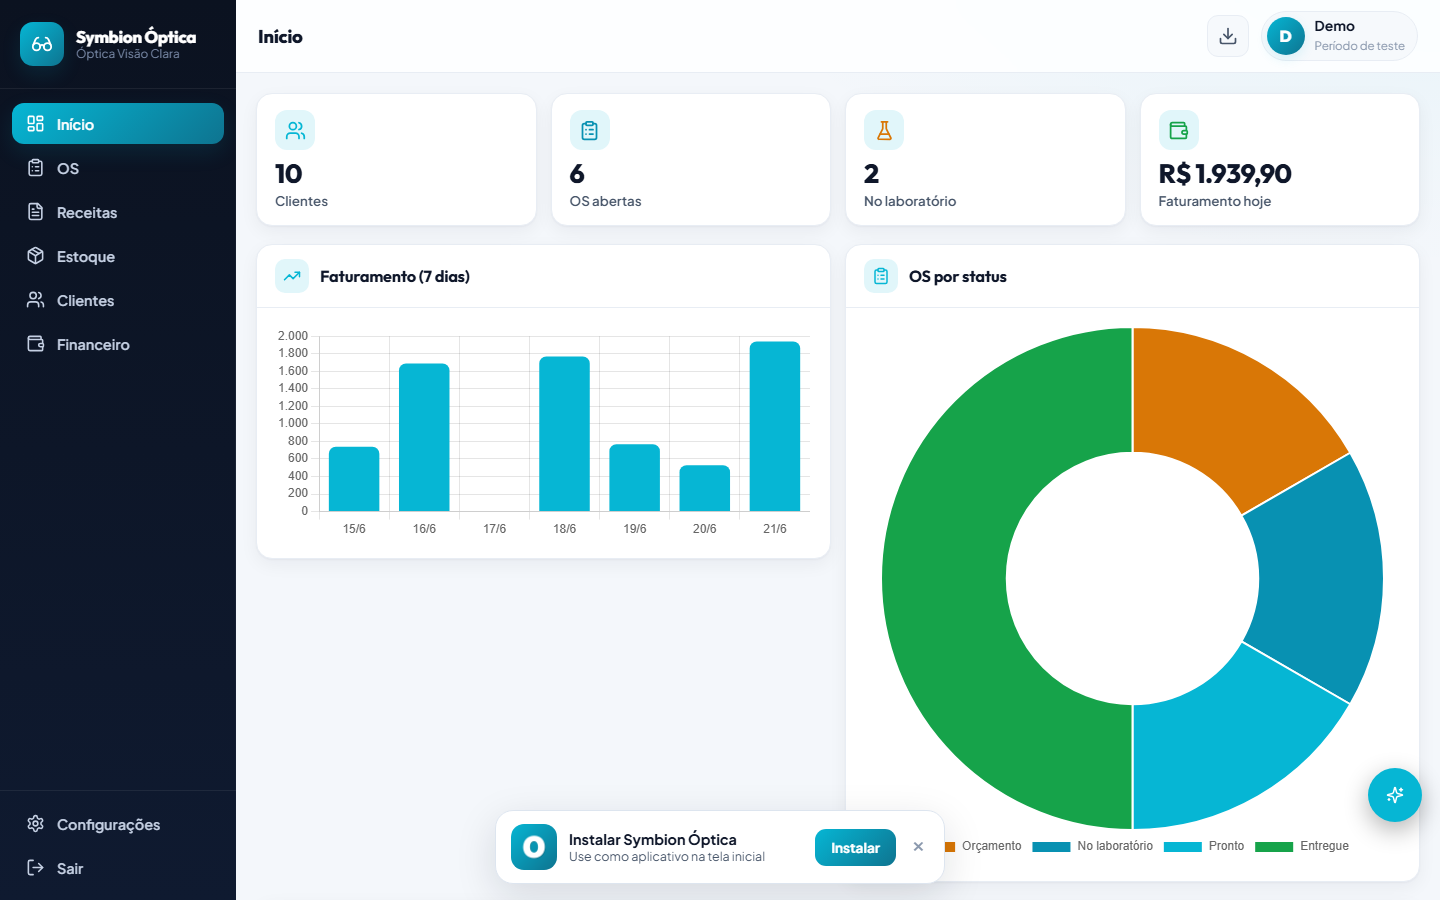Click the flask icon above No laboratório

pyautogui.click(x=884, y=130)
